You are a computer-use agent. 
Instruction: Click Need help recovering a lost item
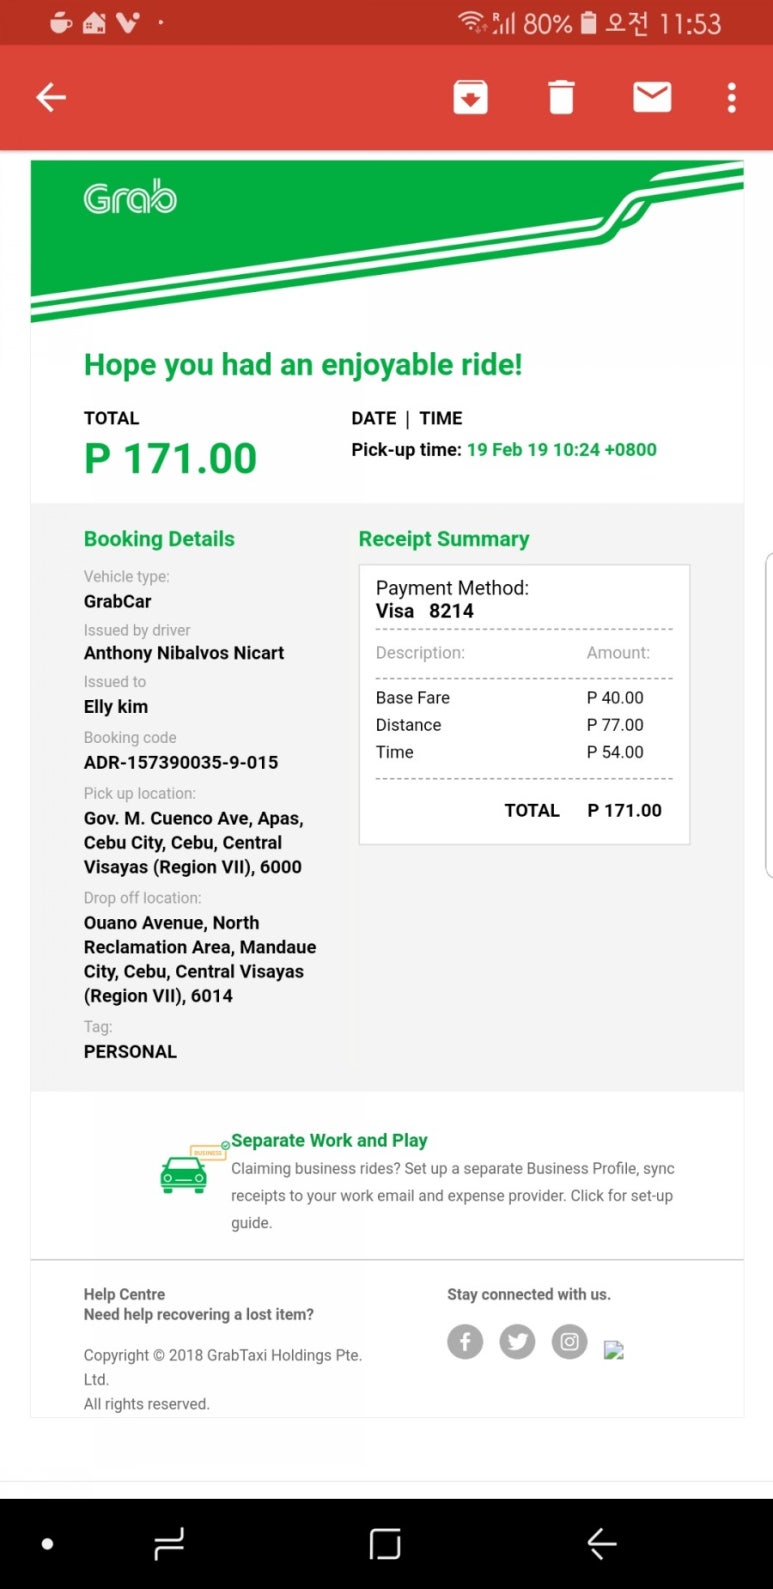click(199, 1314)
